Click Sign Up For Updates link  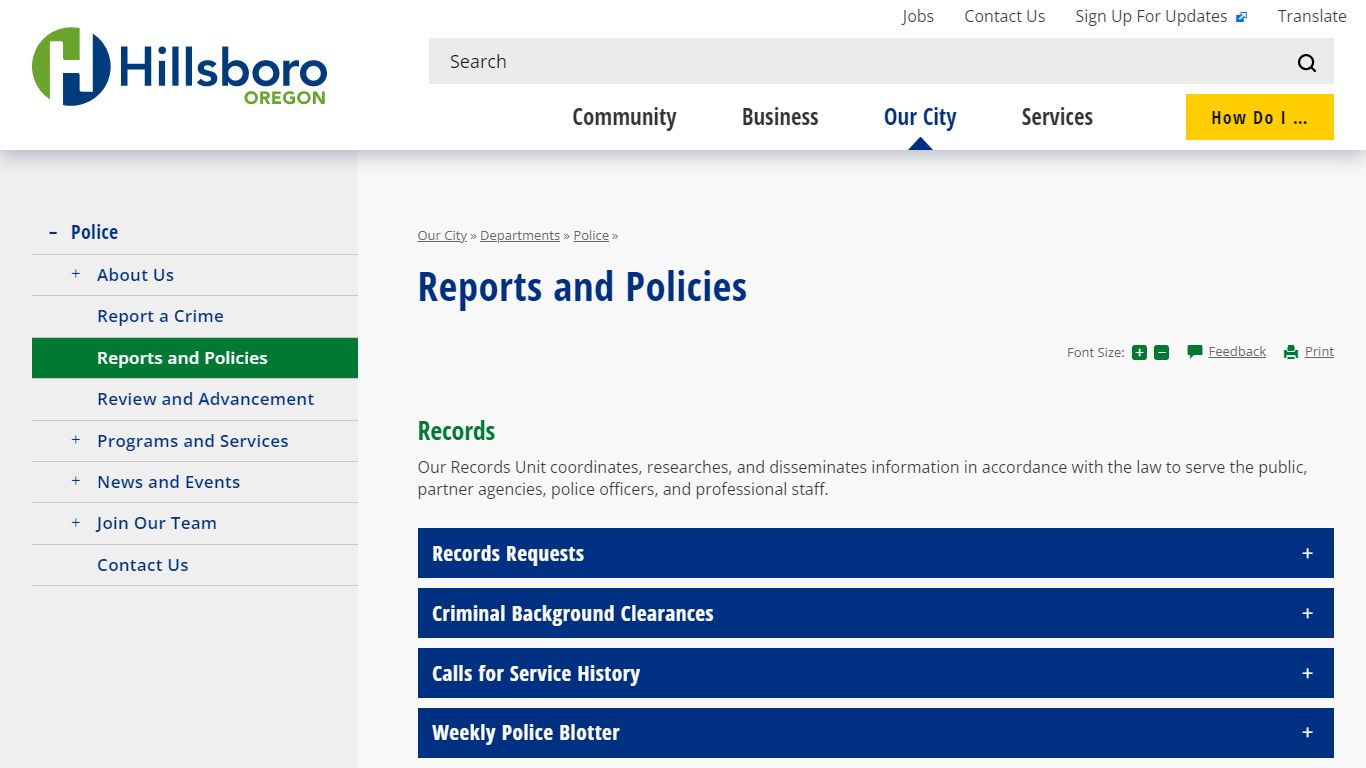click(1151, 16)
